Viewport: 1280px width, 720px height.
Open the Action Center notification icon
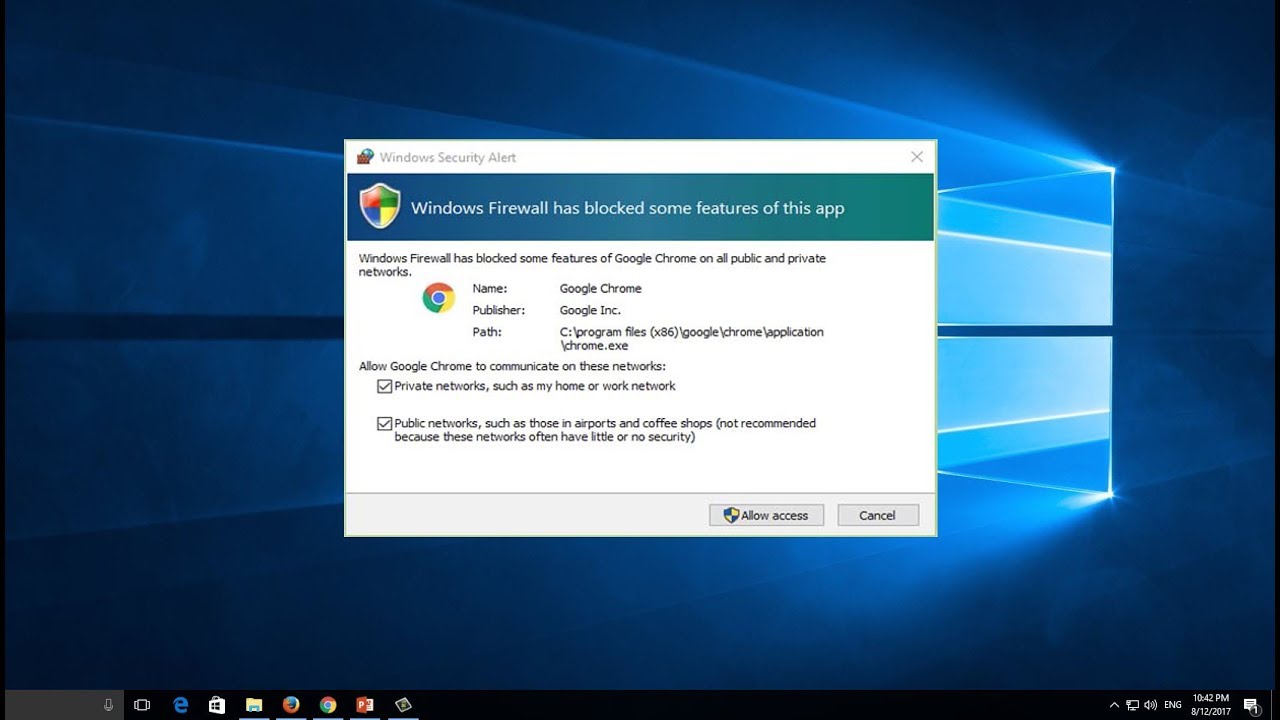click(x=1251, y=705)
